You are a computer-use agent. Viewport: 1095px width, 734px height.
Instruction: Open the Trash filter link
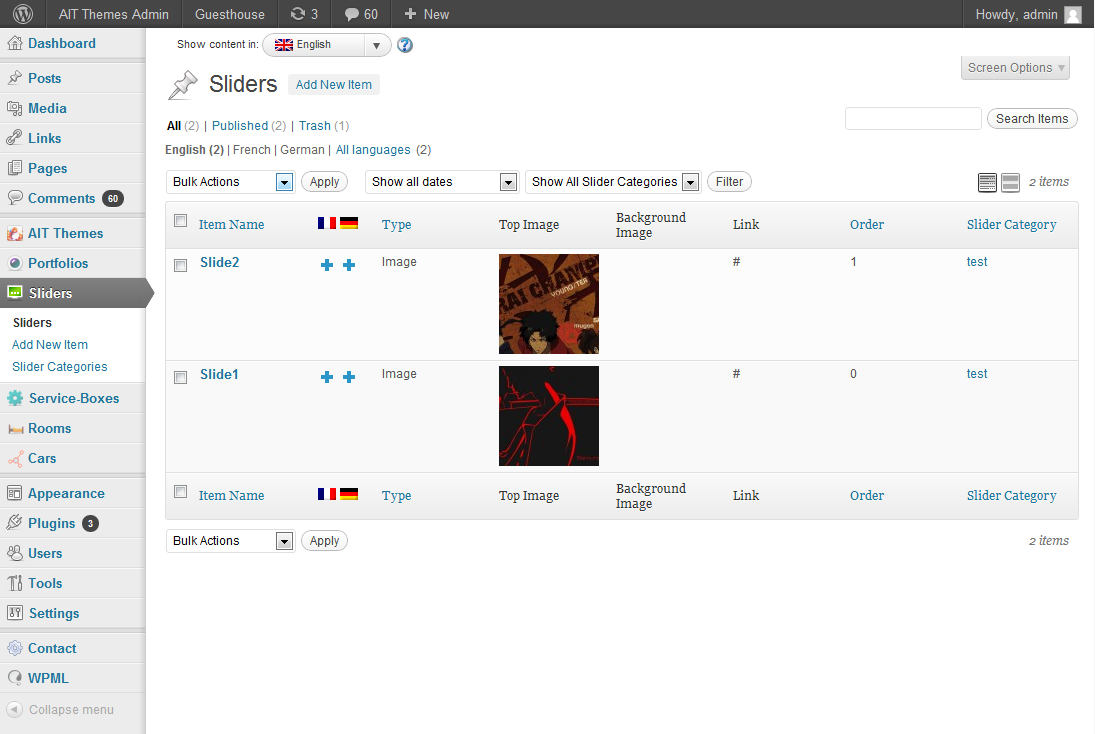[315, 126]
